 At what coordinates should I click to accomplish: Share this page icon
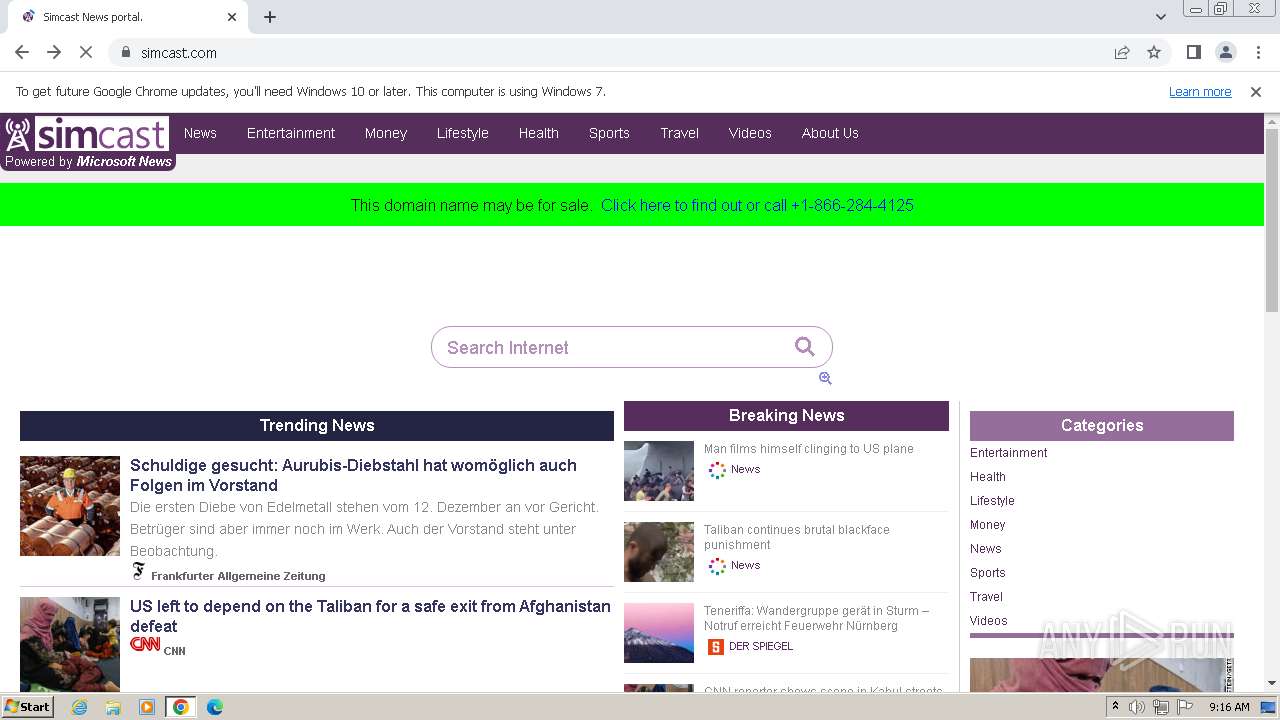(x=1122, y=52)
